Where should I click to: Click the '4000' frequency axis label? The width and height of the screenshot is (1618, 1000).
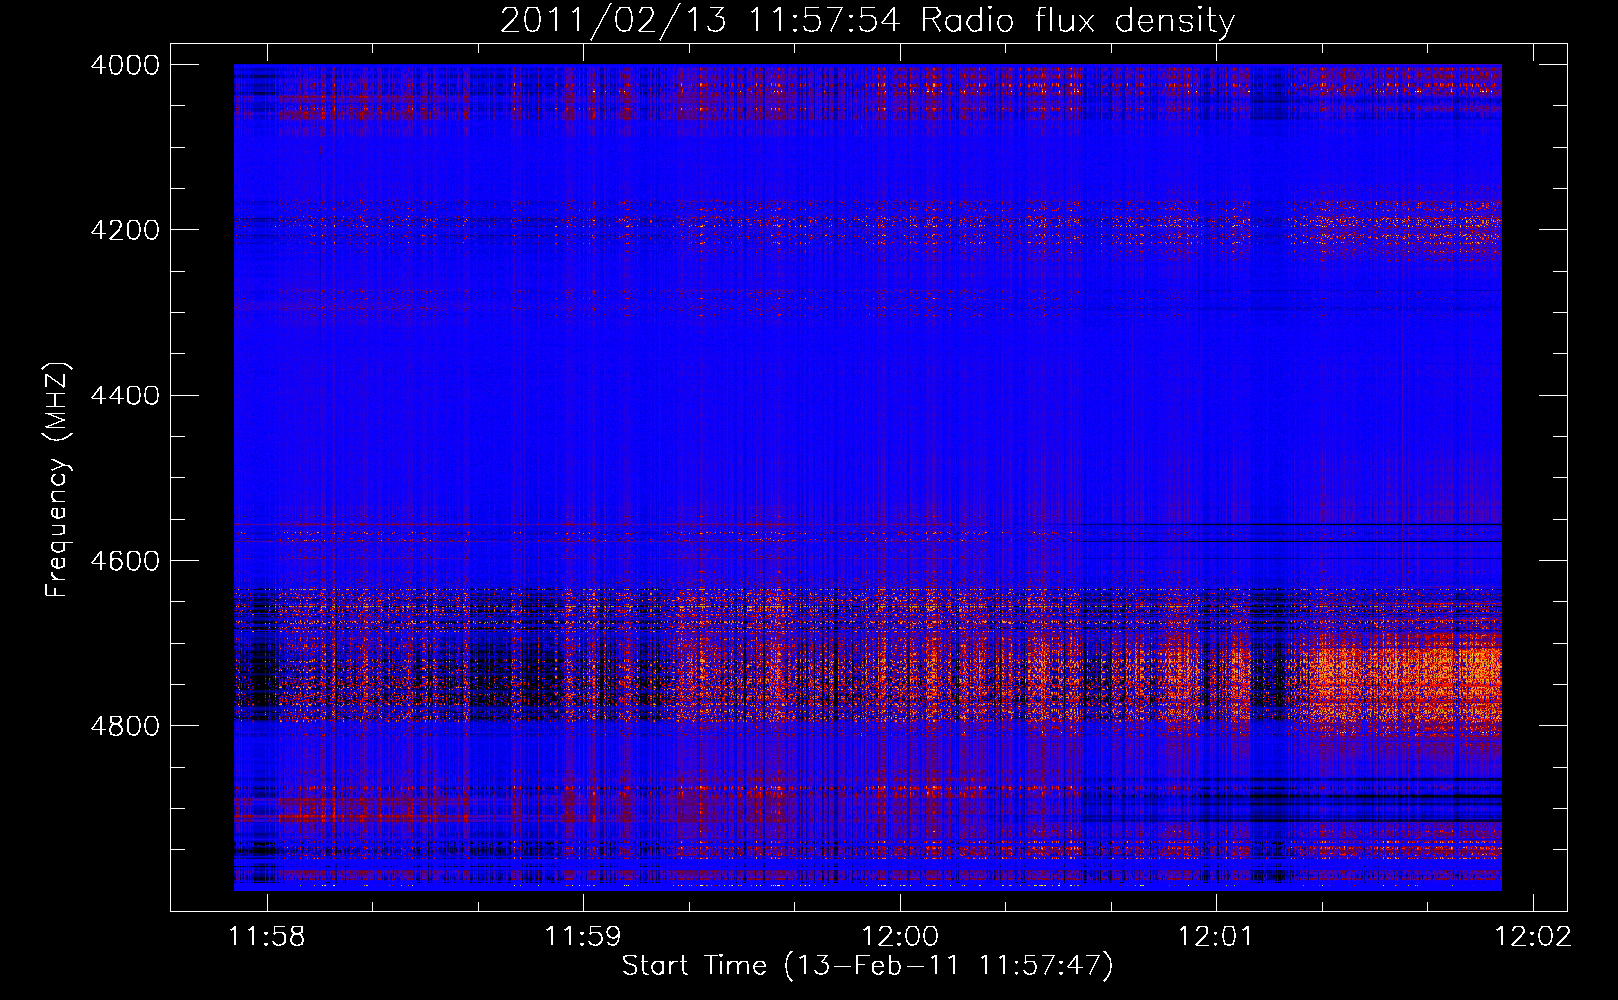click(x=124, y=65)
